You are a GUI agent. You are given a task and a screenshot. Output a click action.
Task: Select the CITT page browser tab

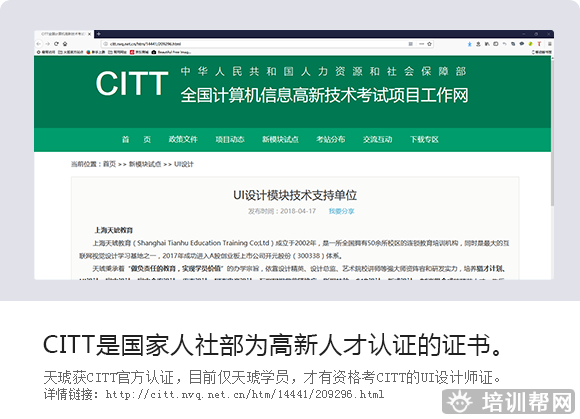(64, 34)
